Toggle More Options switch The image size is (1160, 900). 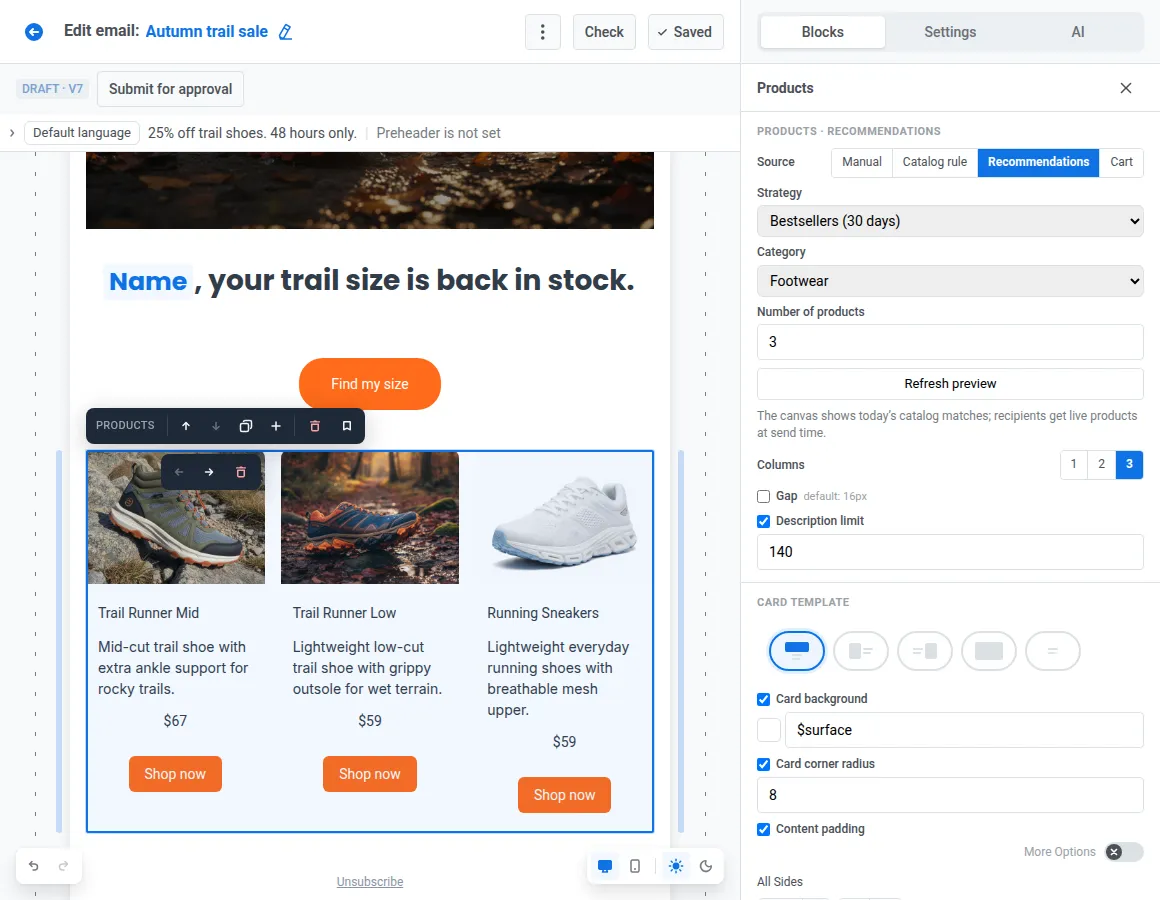coord(1124,852)
